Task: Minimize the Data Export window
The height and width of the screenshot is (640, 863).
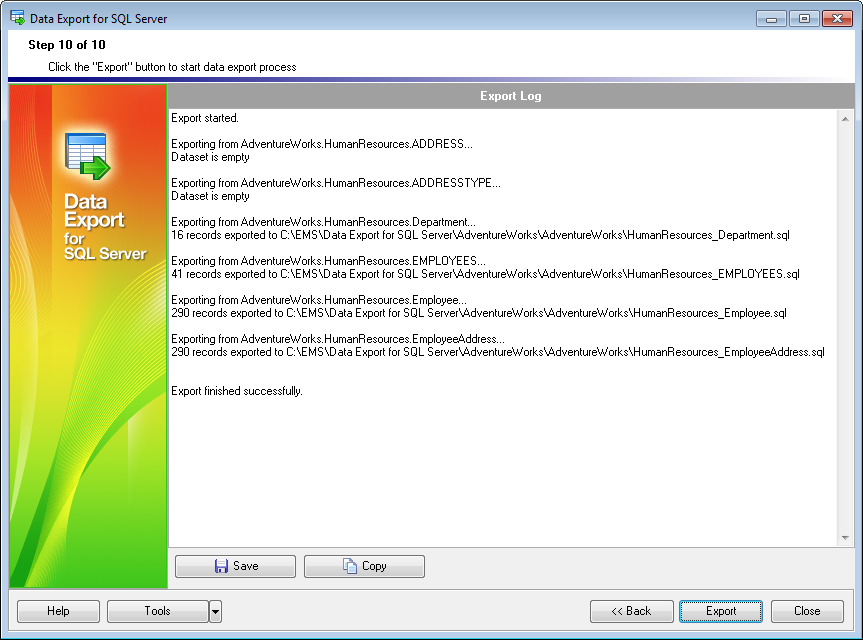Action: pyautogui.click(x=771, y=18)
